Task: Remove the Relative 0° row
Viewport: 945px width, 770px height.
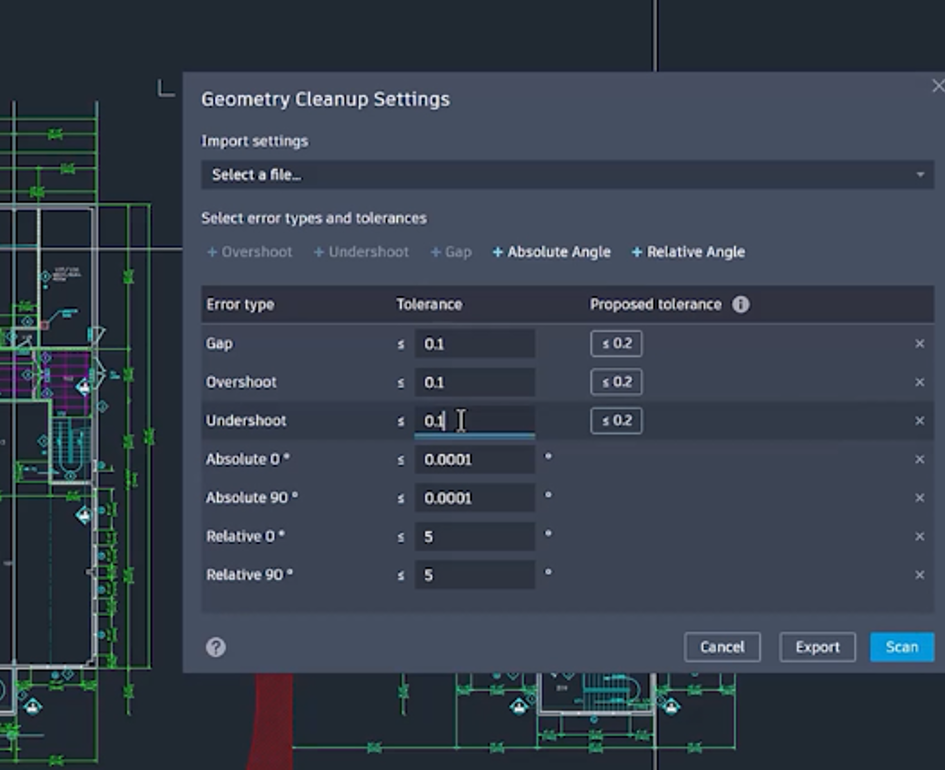Action: click(x=919, y=537)
